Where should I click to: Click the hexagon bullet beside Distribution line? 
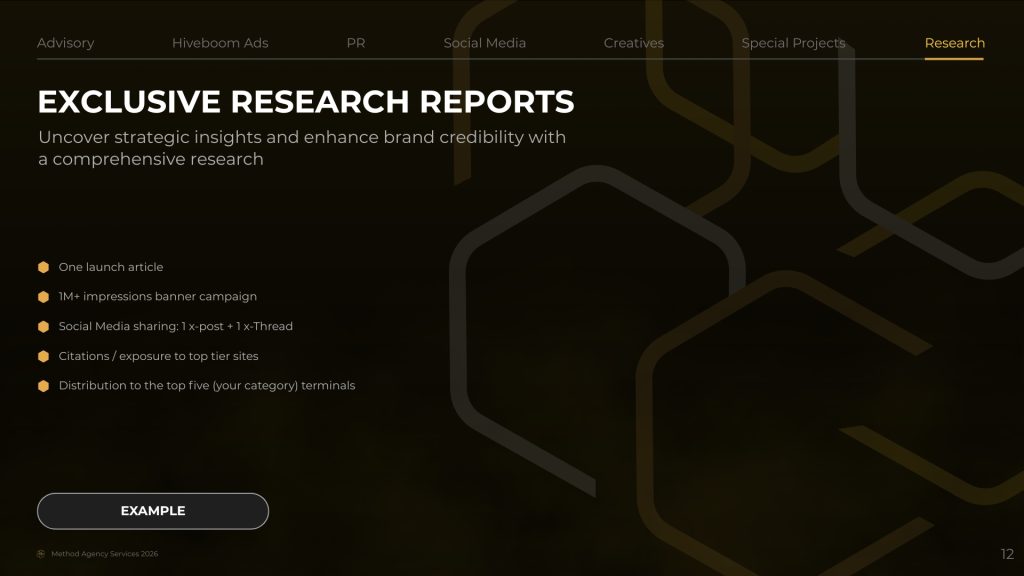43,386
